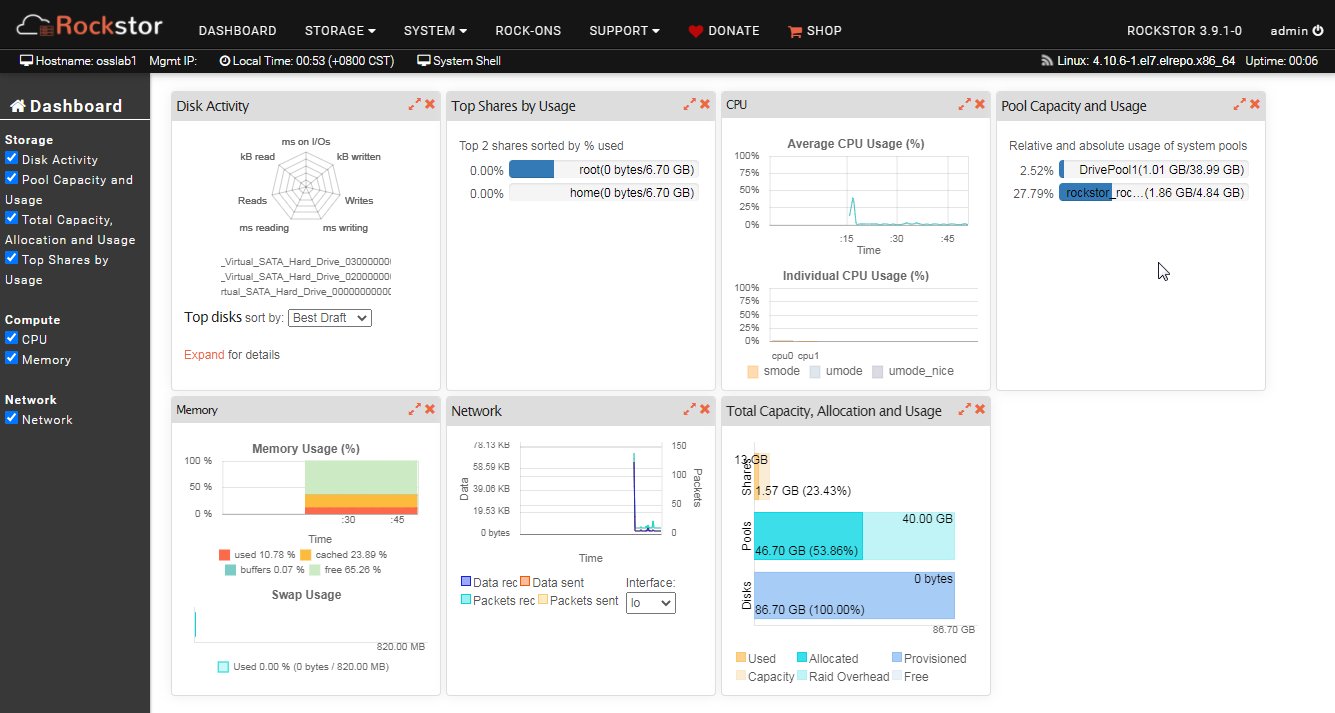Toggle the CPU widget checkbox

tap(12, 338)
